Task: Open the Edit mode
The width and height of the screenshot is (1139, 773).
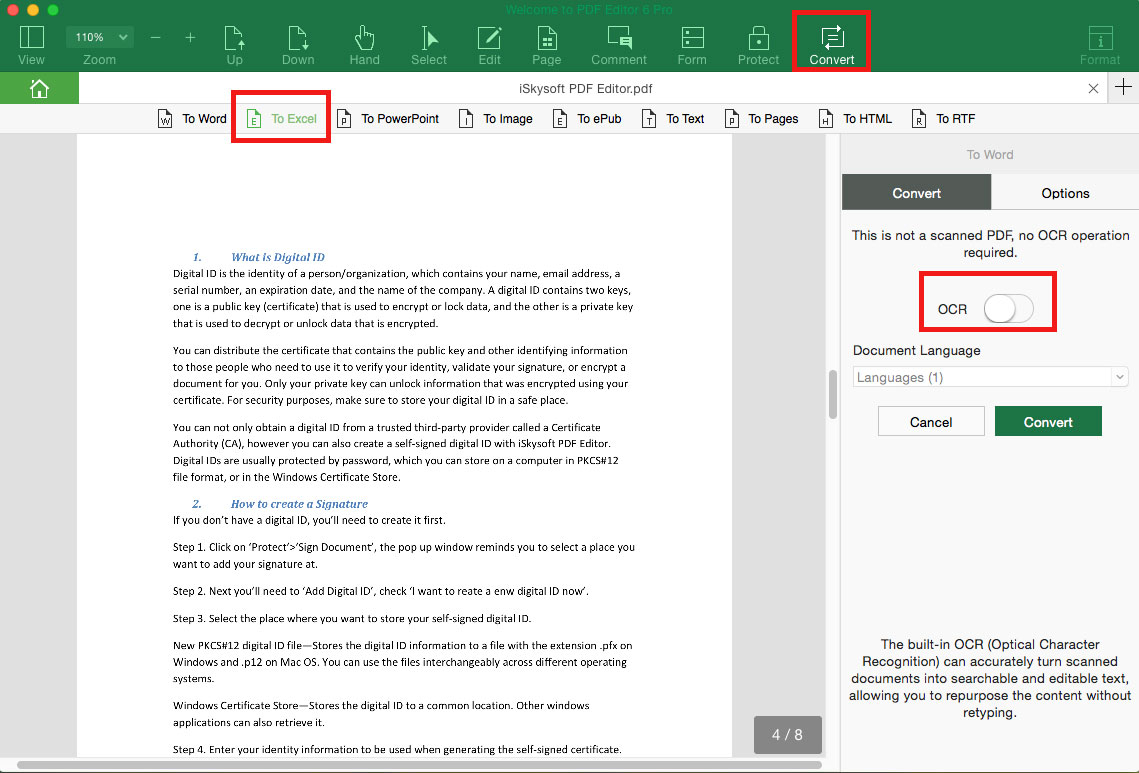Action: (x=489, y=40)
